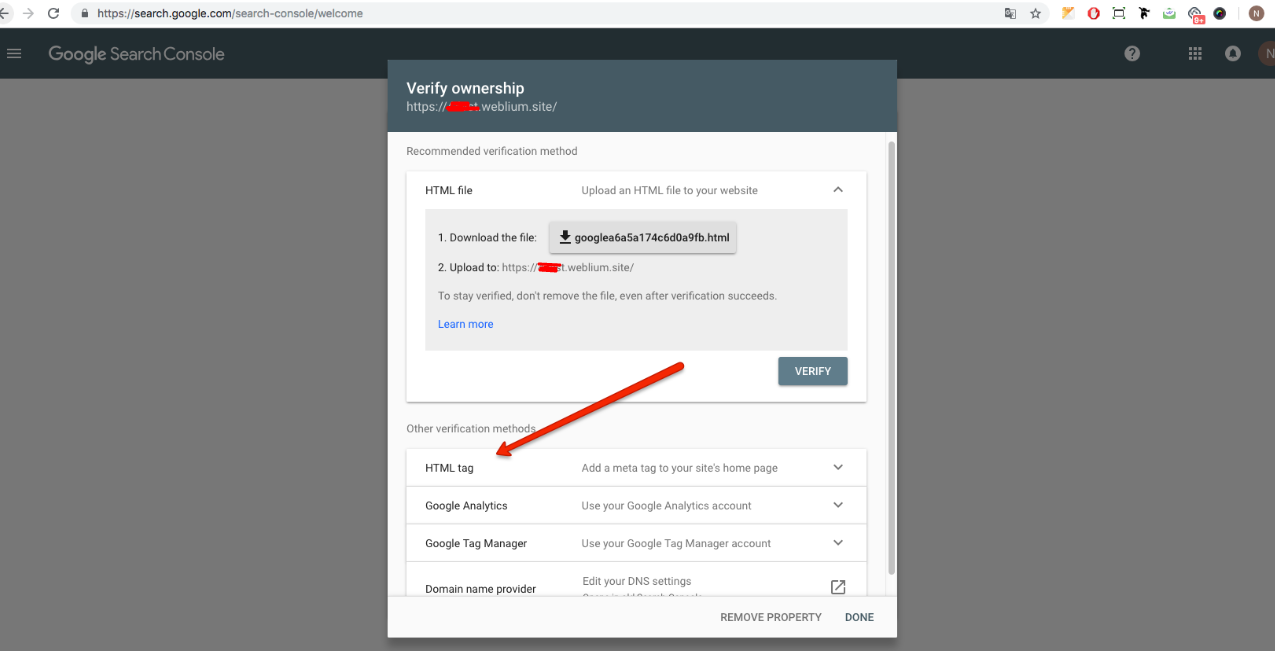1275x651 pixels.
Task: Open the notifications bell
Action: click(x=1233, y=54)
